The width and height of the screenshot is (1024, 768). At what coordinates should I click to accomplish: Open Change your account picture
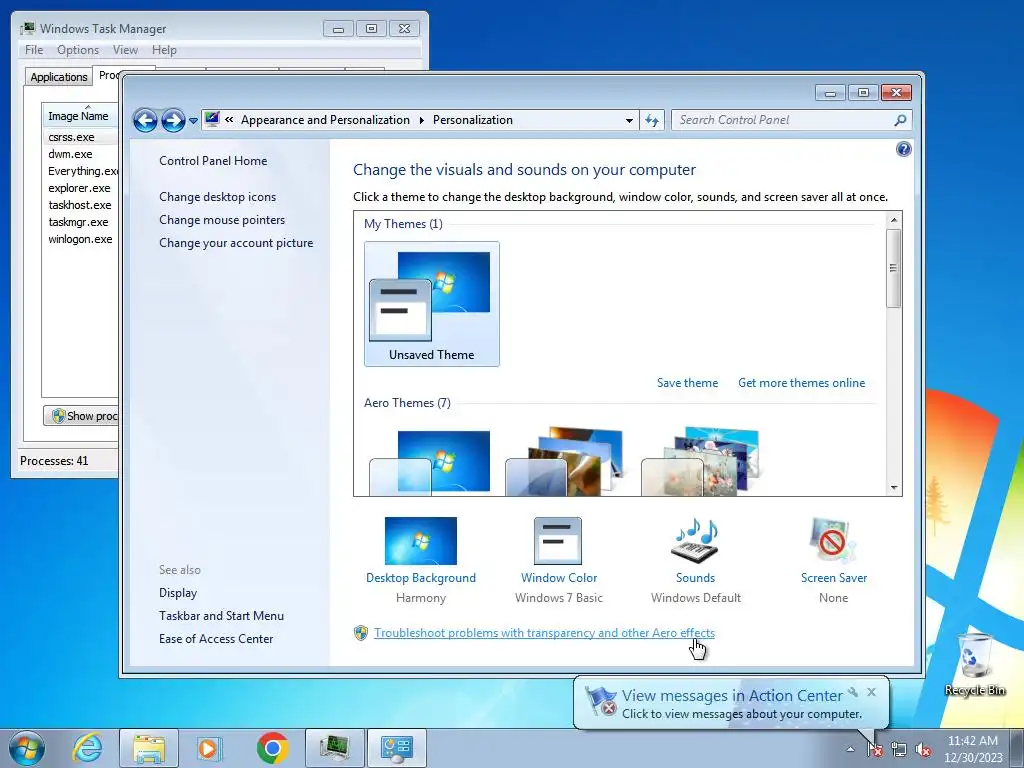[236, 242]
